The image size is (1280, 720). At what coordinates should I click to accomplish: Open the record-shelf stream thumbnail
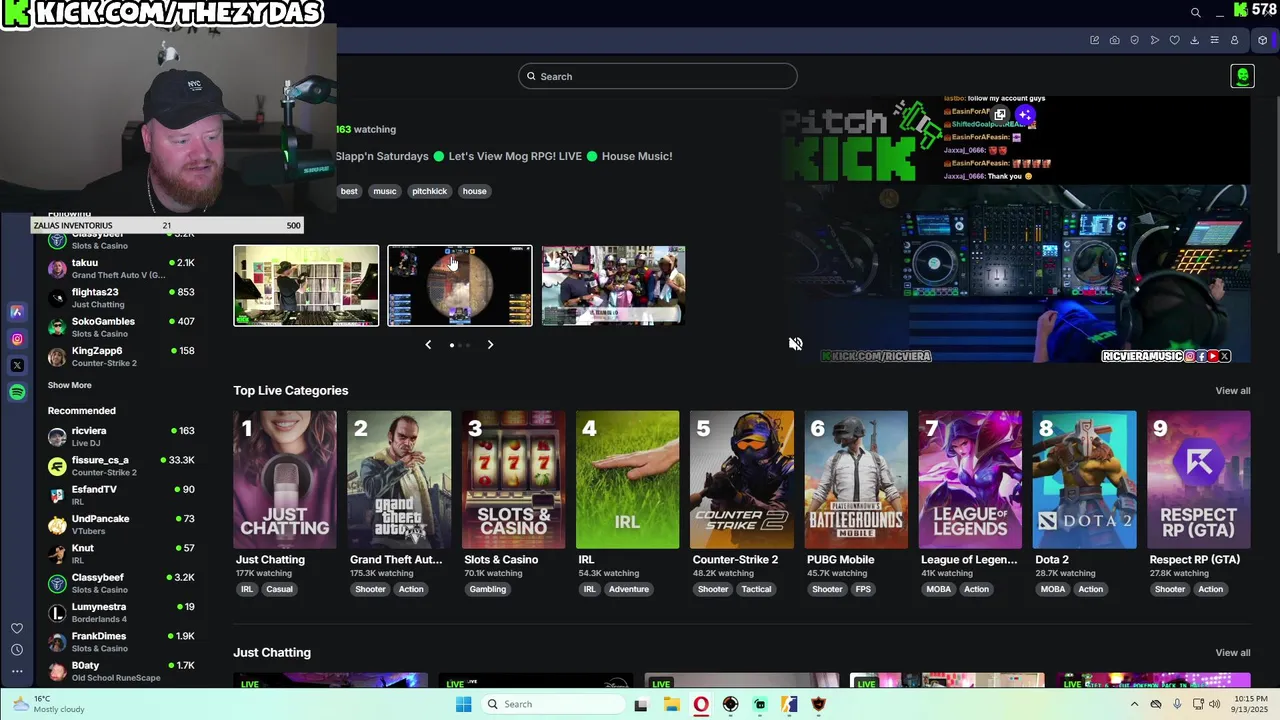click(x=306, y=286)
